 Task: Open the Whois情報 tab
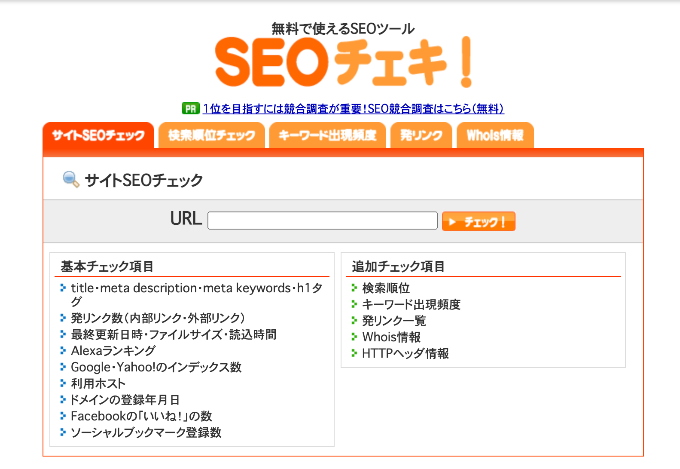click(495, 135)
